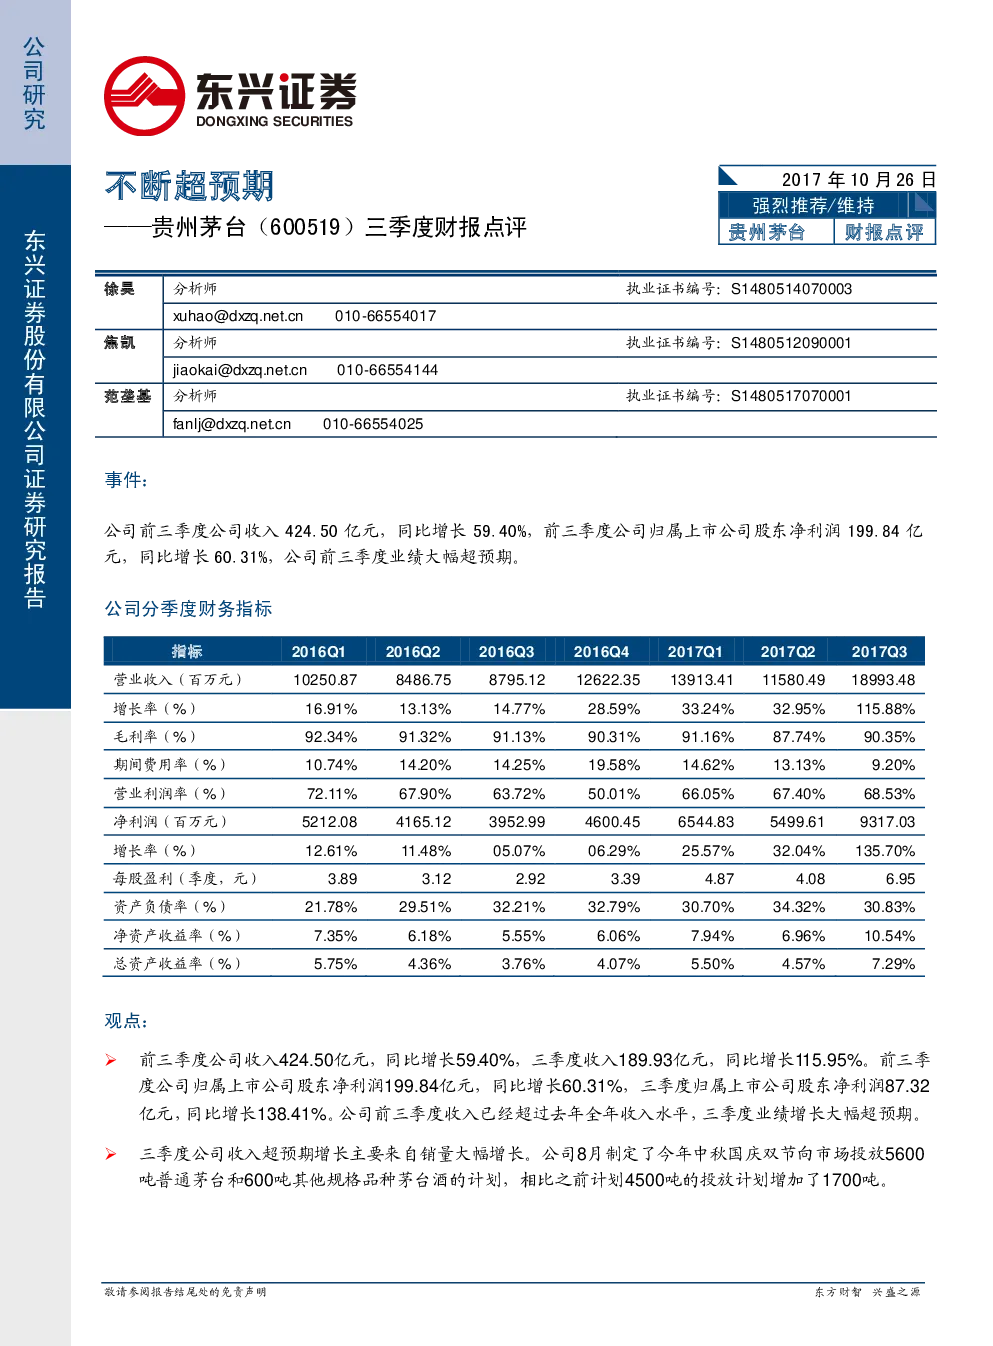Click the red arrow bullet before 三季度公司收入超预期

pyautogui.click(x=111, y=1154)
